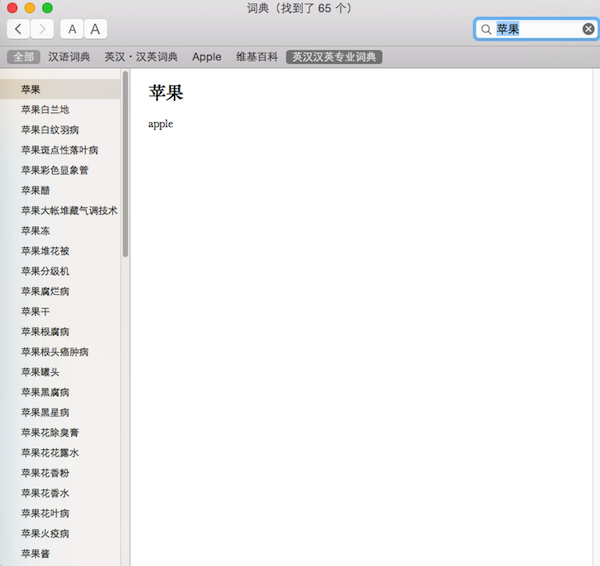Minimize the dictionary window with yellow button

click(x=30, y=8)
